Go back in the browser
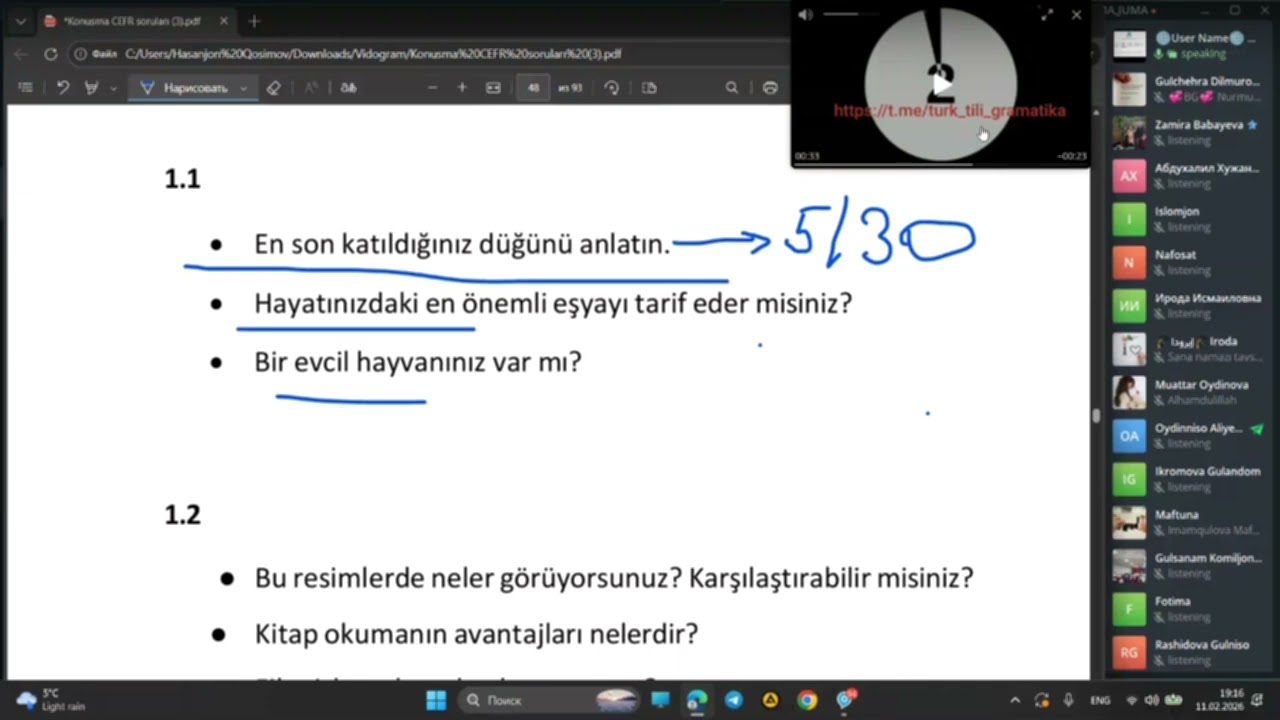This screenshot has width=1280, height=720. [20, 54]
